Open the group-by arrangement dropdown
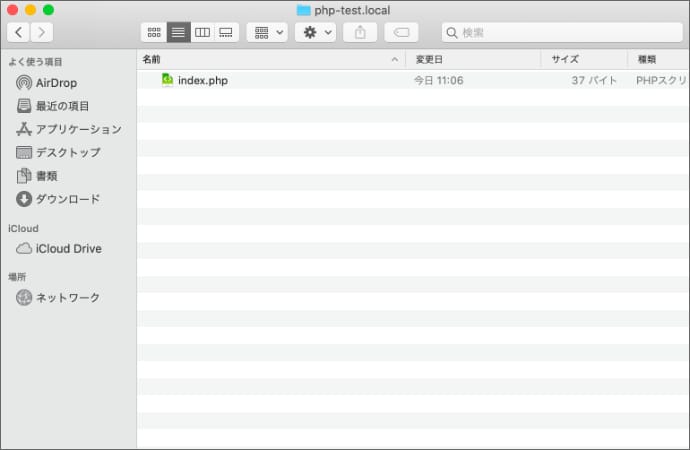The width and height of the screenshot is (690, 450). coord(267,33)
